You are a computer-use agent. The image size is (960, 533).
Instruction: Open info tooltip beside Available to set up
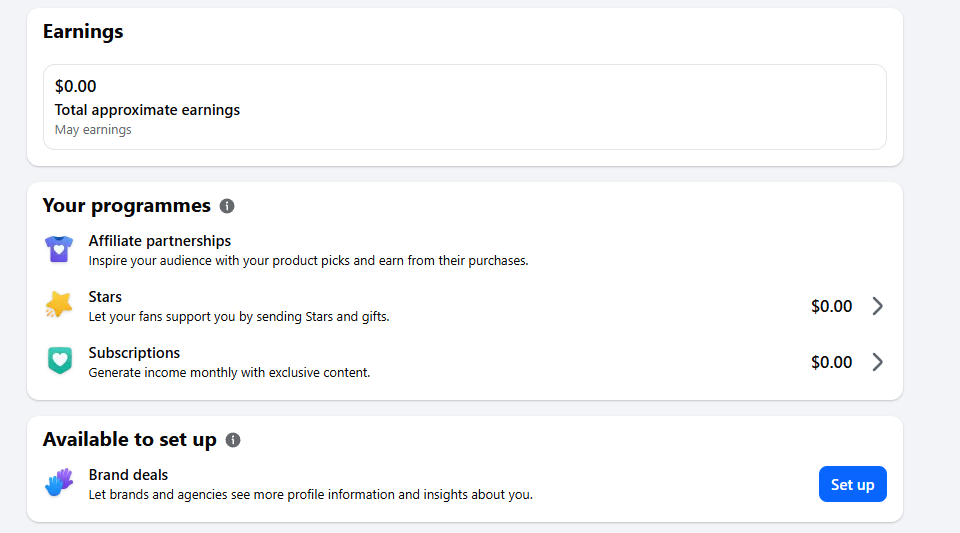coord(233,440)
